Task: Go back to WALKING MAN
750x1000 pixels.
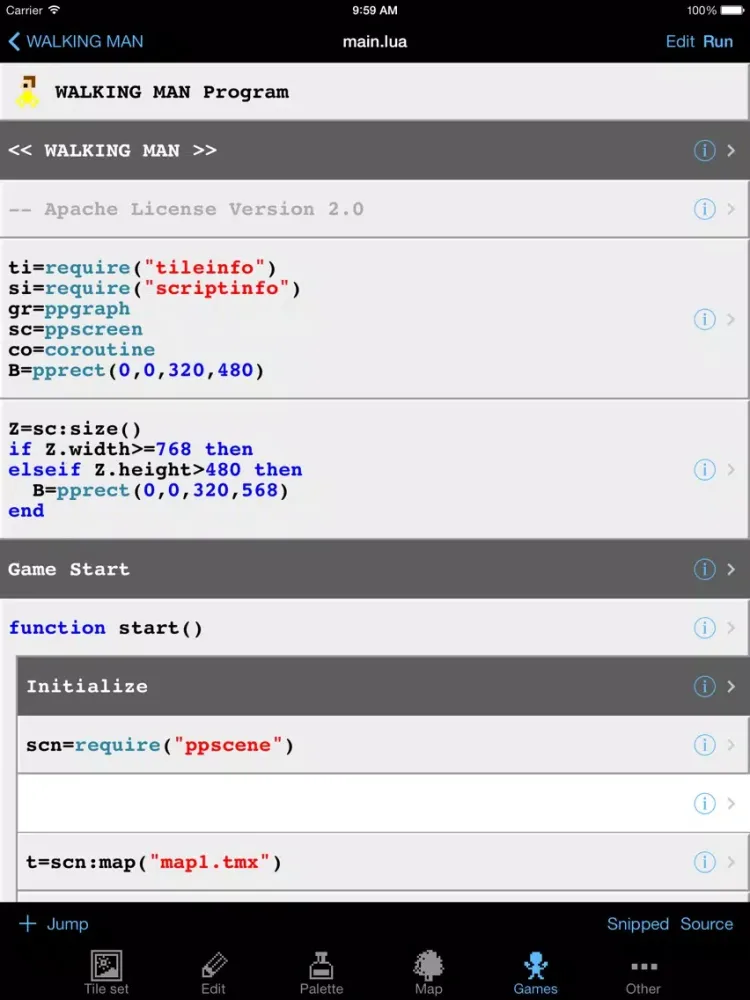Action: click(x=76, y=41)
